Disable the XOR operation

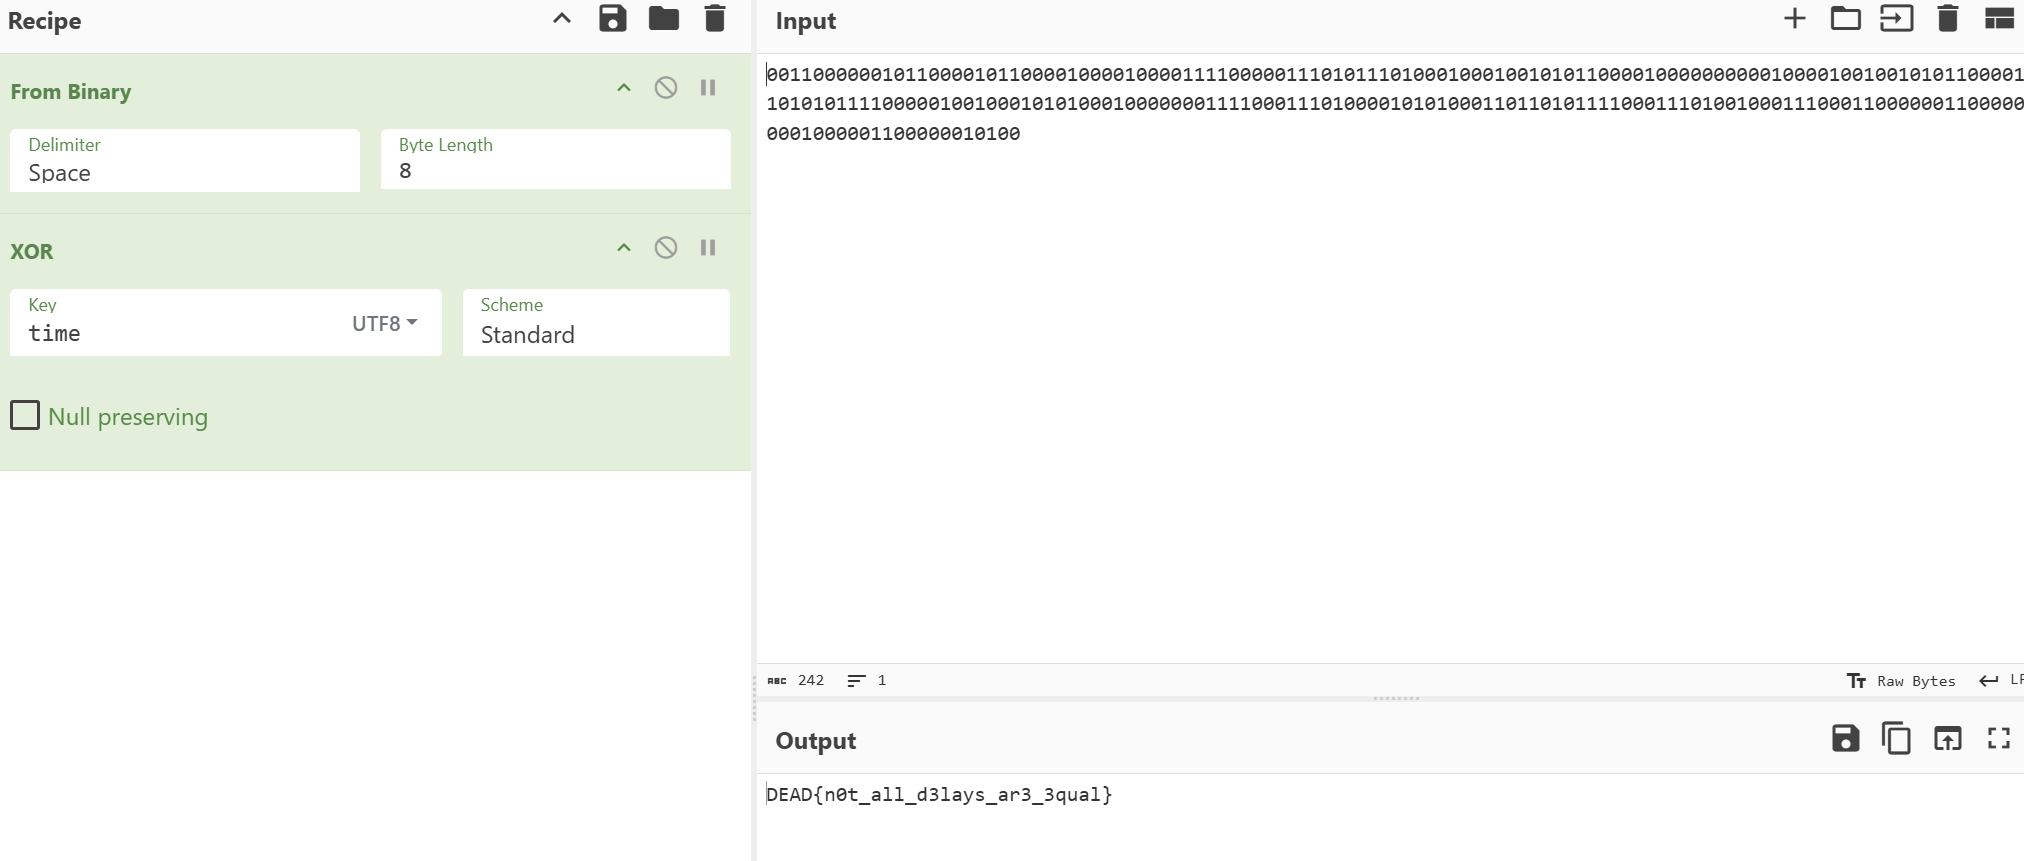(665, 248)
